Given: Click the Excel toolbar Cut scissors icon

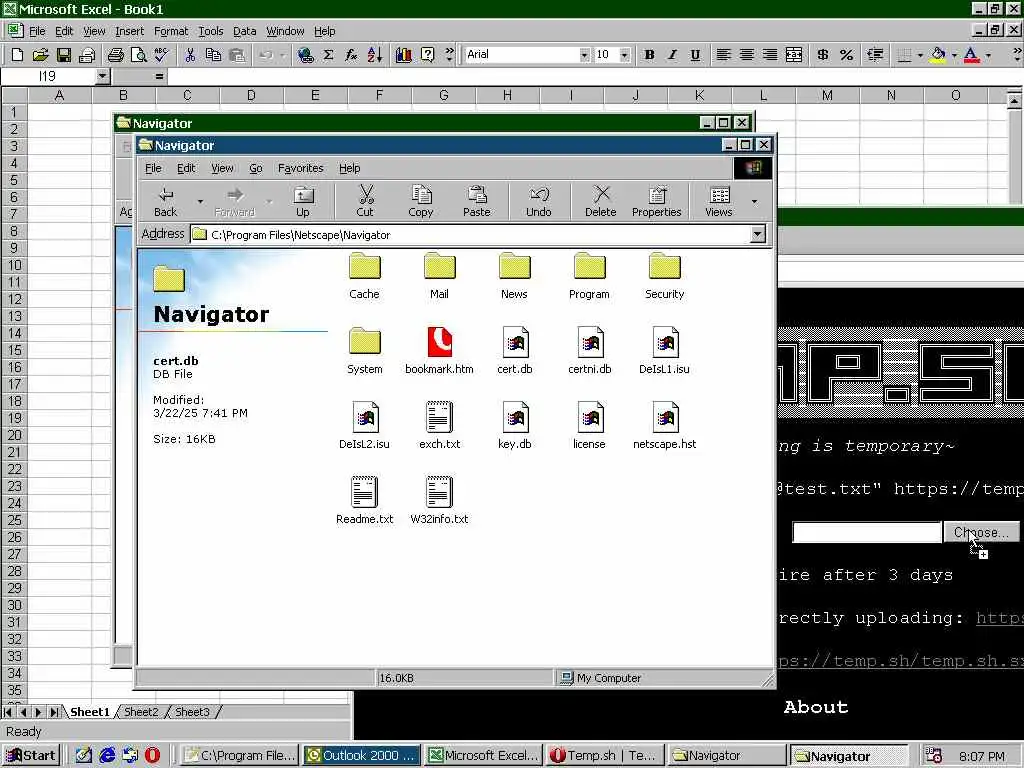Looking at the screenshot, I should pos(190,56).
